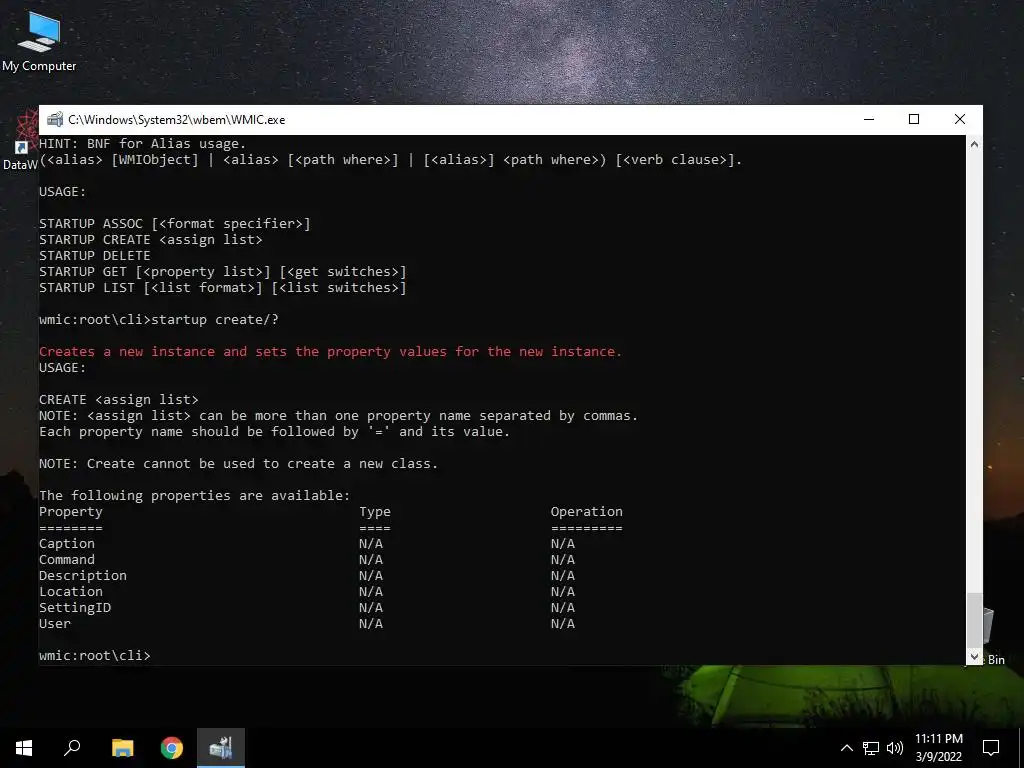Click the 'CREATE <assign list>' usage line
1024x768 pixels.
pos(118,400)
